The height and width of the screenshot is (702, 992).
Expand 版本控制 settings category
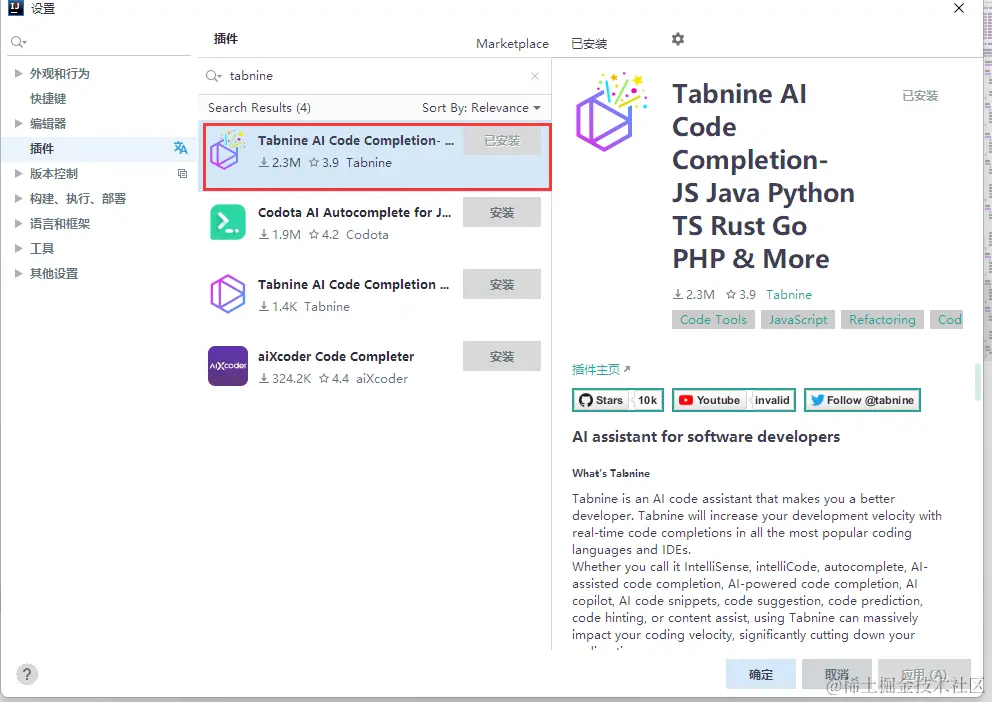click(18, 173)
